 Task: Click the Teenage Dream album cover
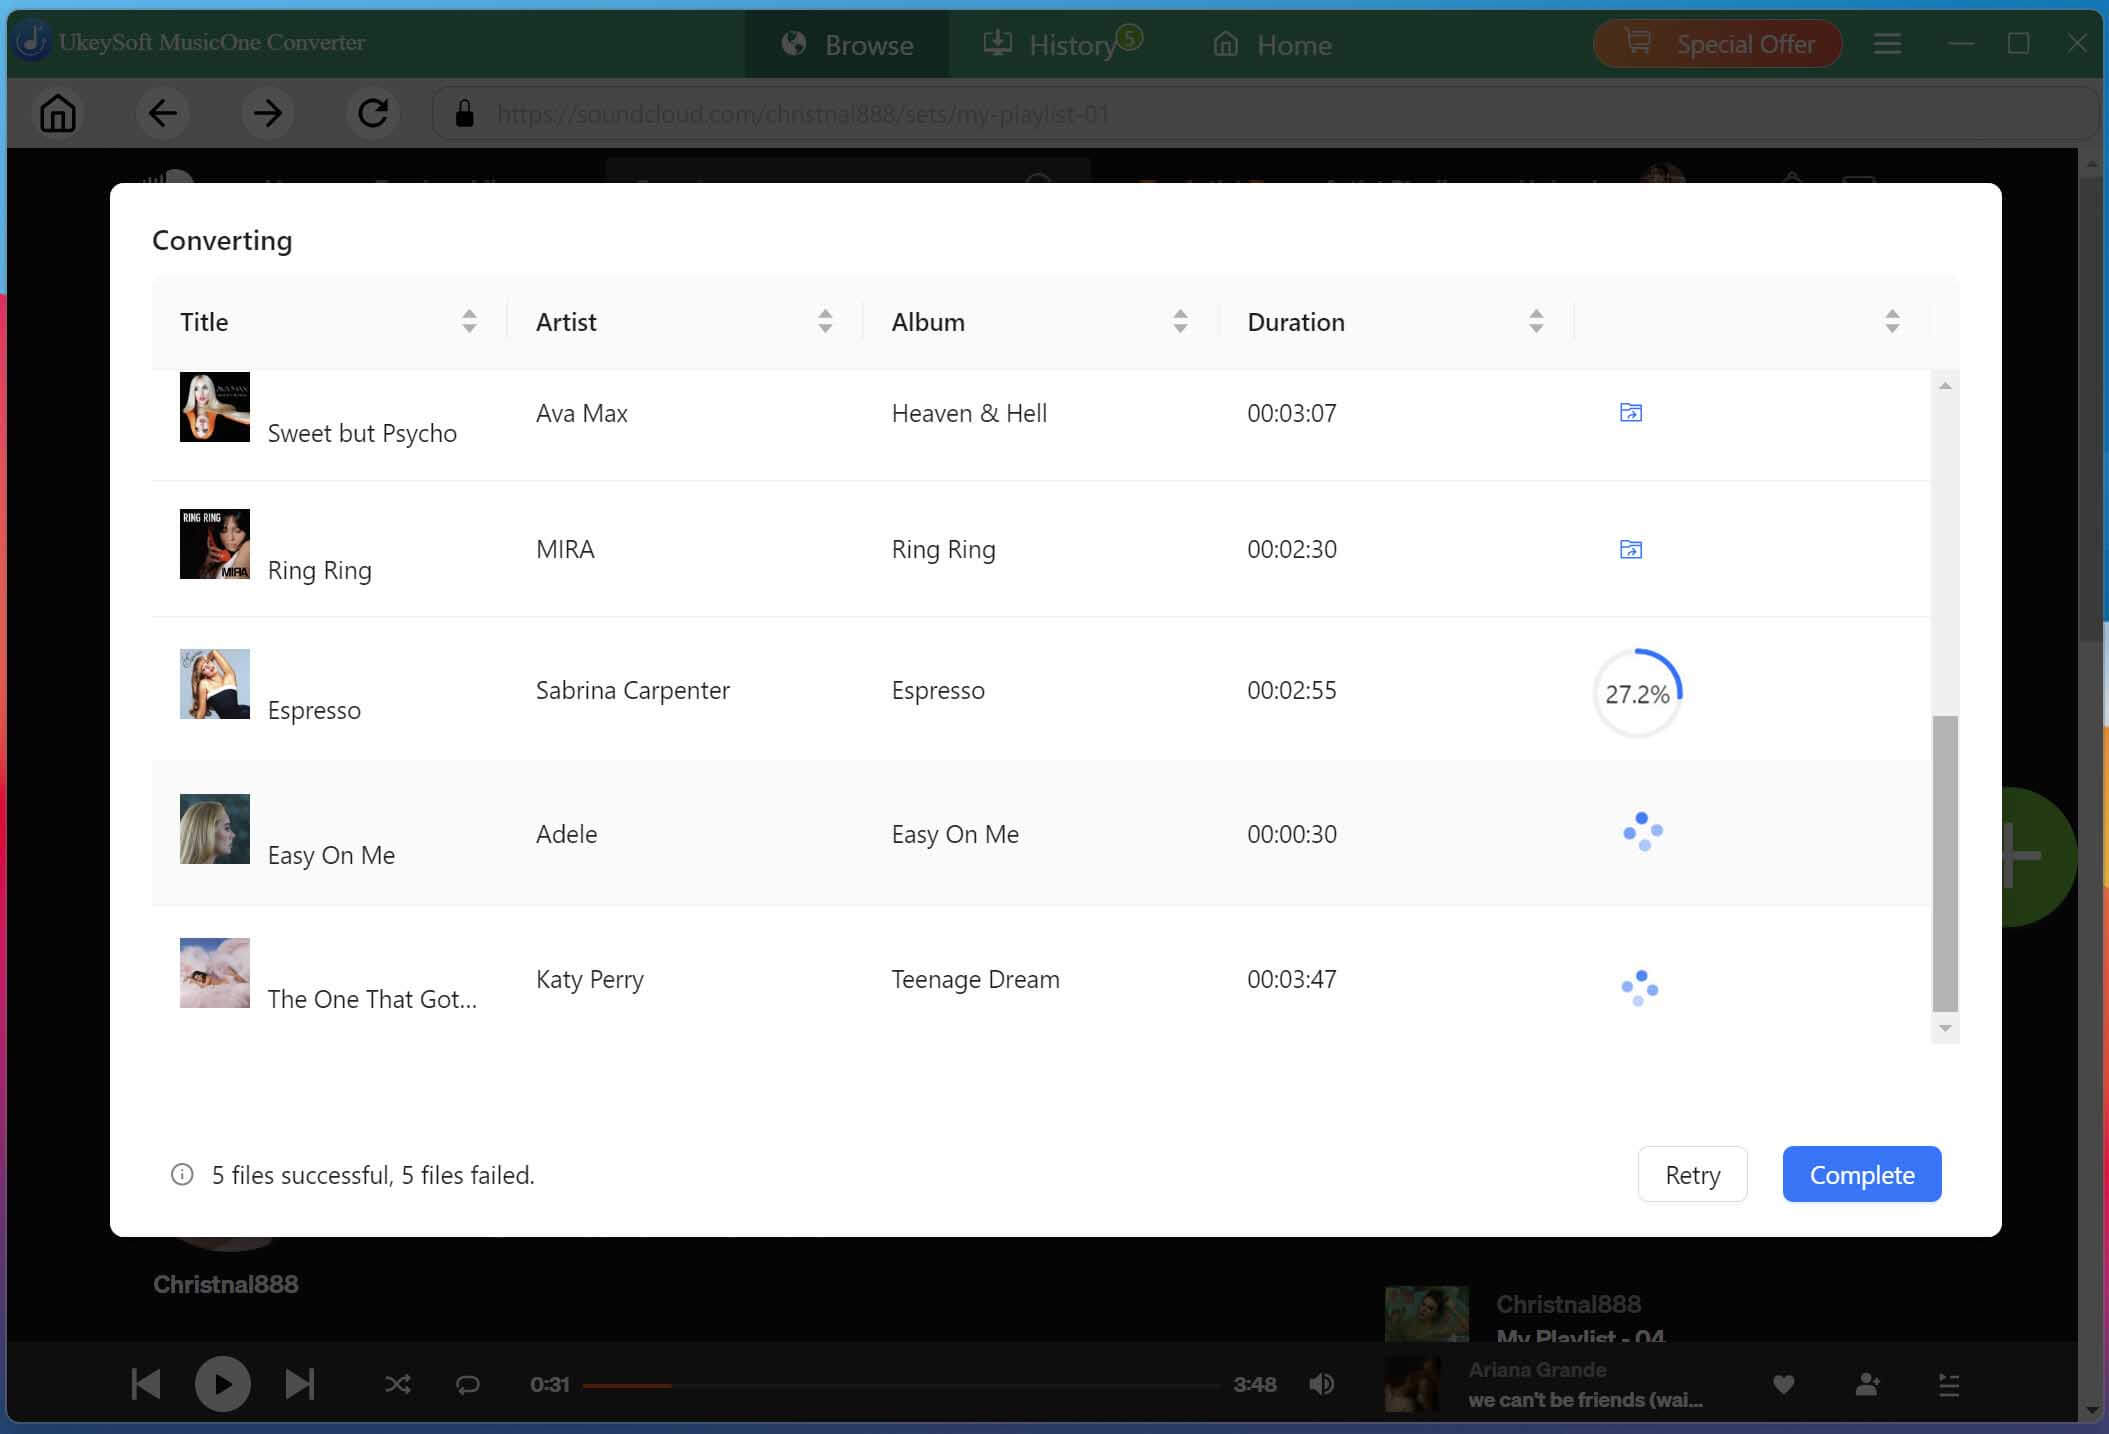coord(215,973)
